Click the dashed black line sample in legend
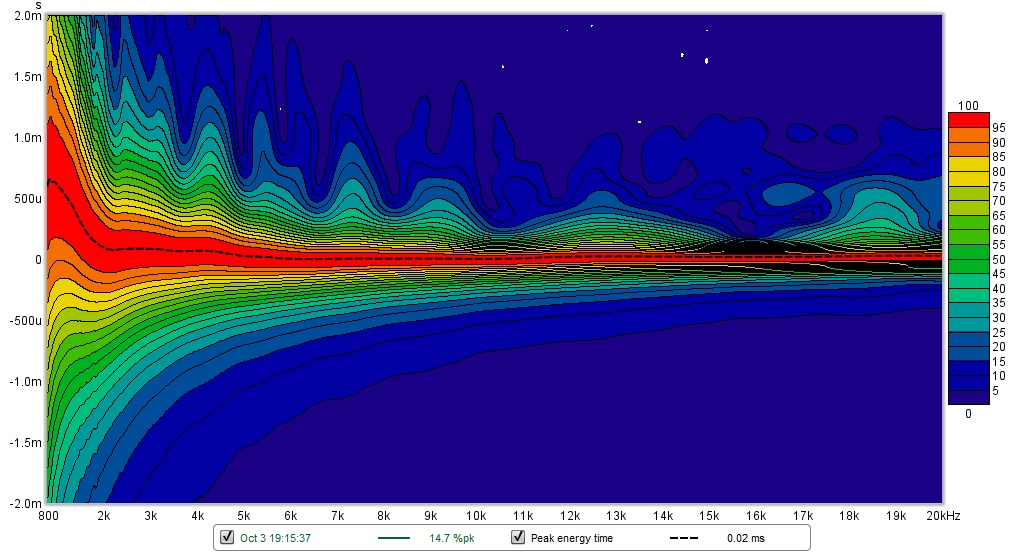Screen dimensions: 1024x552 684,538
